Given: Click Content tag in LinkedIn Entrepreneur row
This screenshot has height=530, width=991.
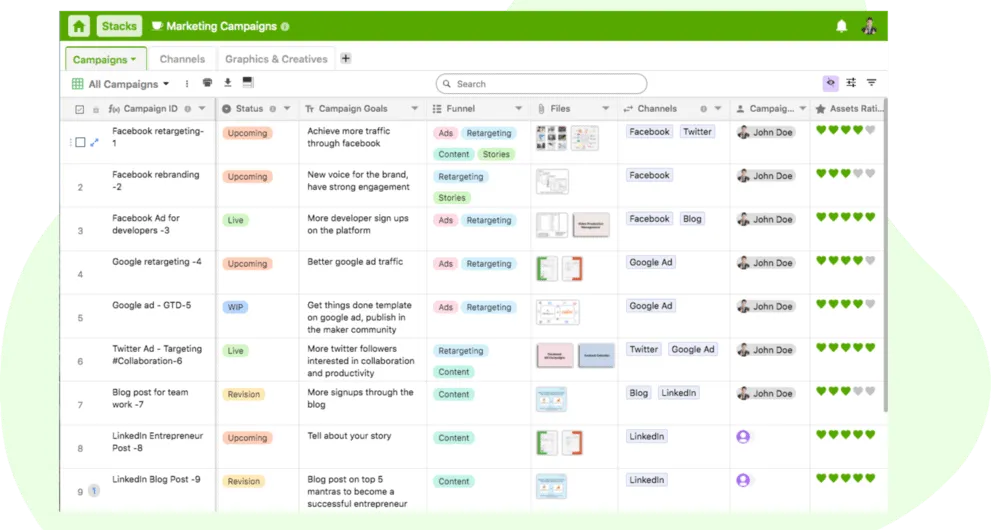Looking at the screenshot, I should (453, 438).
